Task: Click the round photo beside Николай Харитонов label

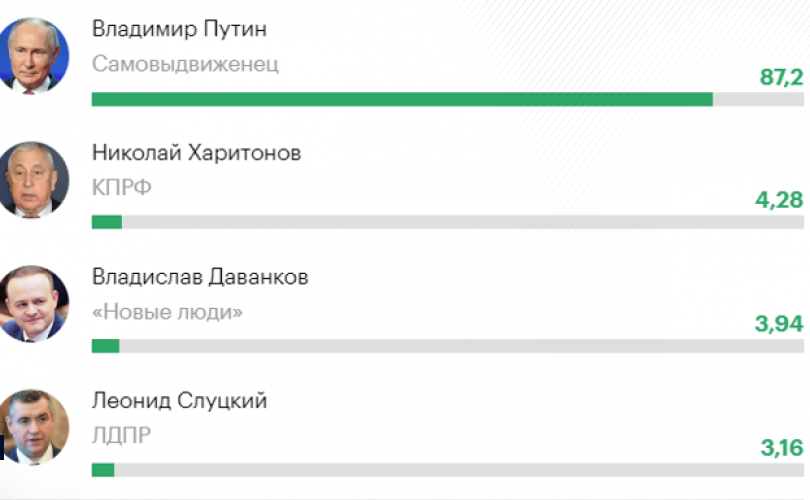Action: coord(33,179)
